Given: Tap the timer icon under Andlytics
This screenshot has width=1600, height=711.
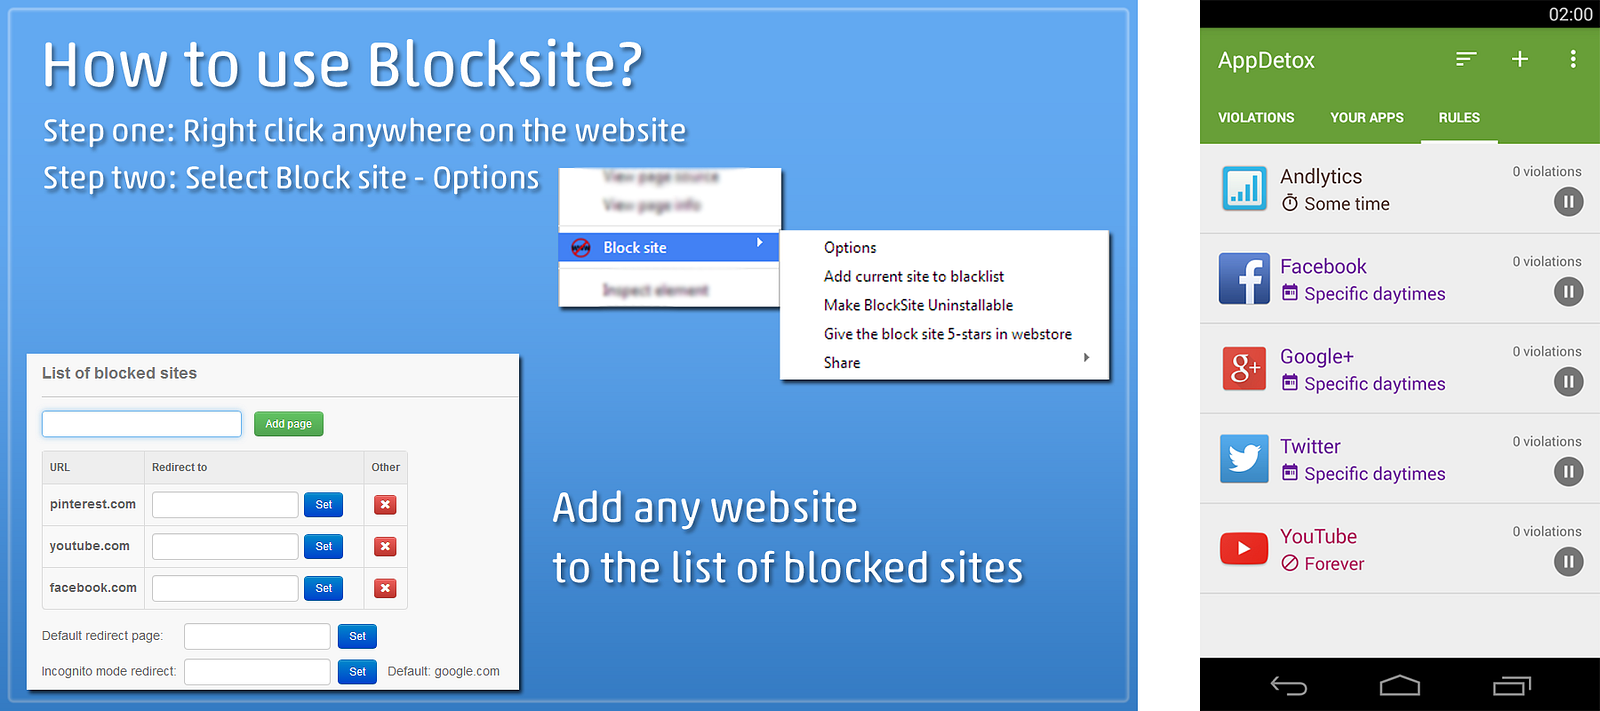Looking at the screenshot, I should (1290, 203).
